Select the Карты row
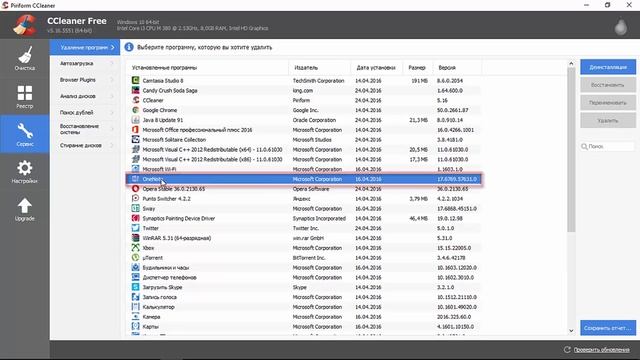The height and width of the screenshot is (360, 640). (304, 326)
